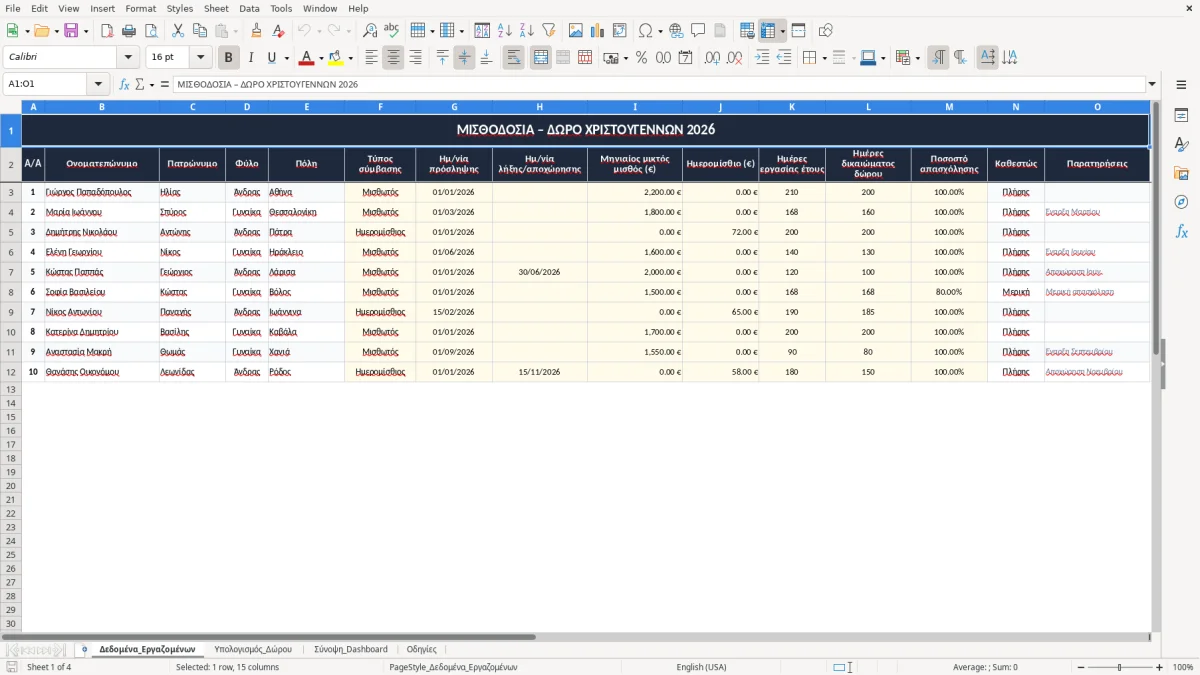This screenshot has height=675, width=1200.
Task: Click the Format as Percent icon
Action: [641, 58]
